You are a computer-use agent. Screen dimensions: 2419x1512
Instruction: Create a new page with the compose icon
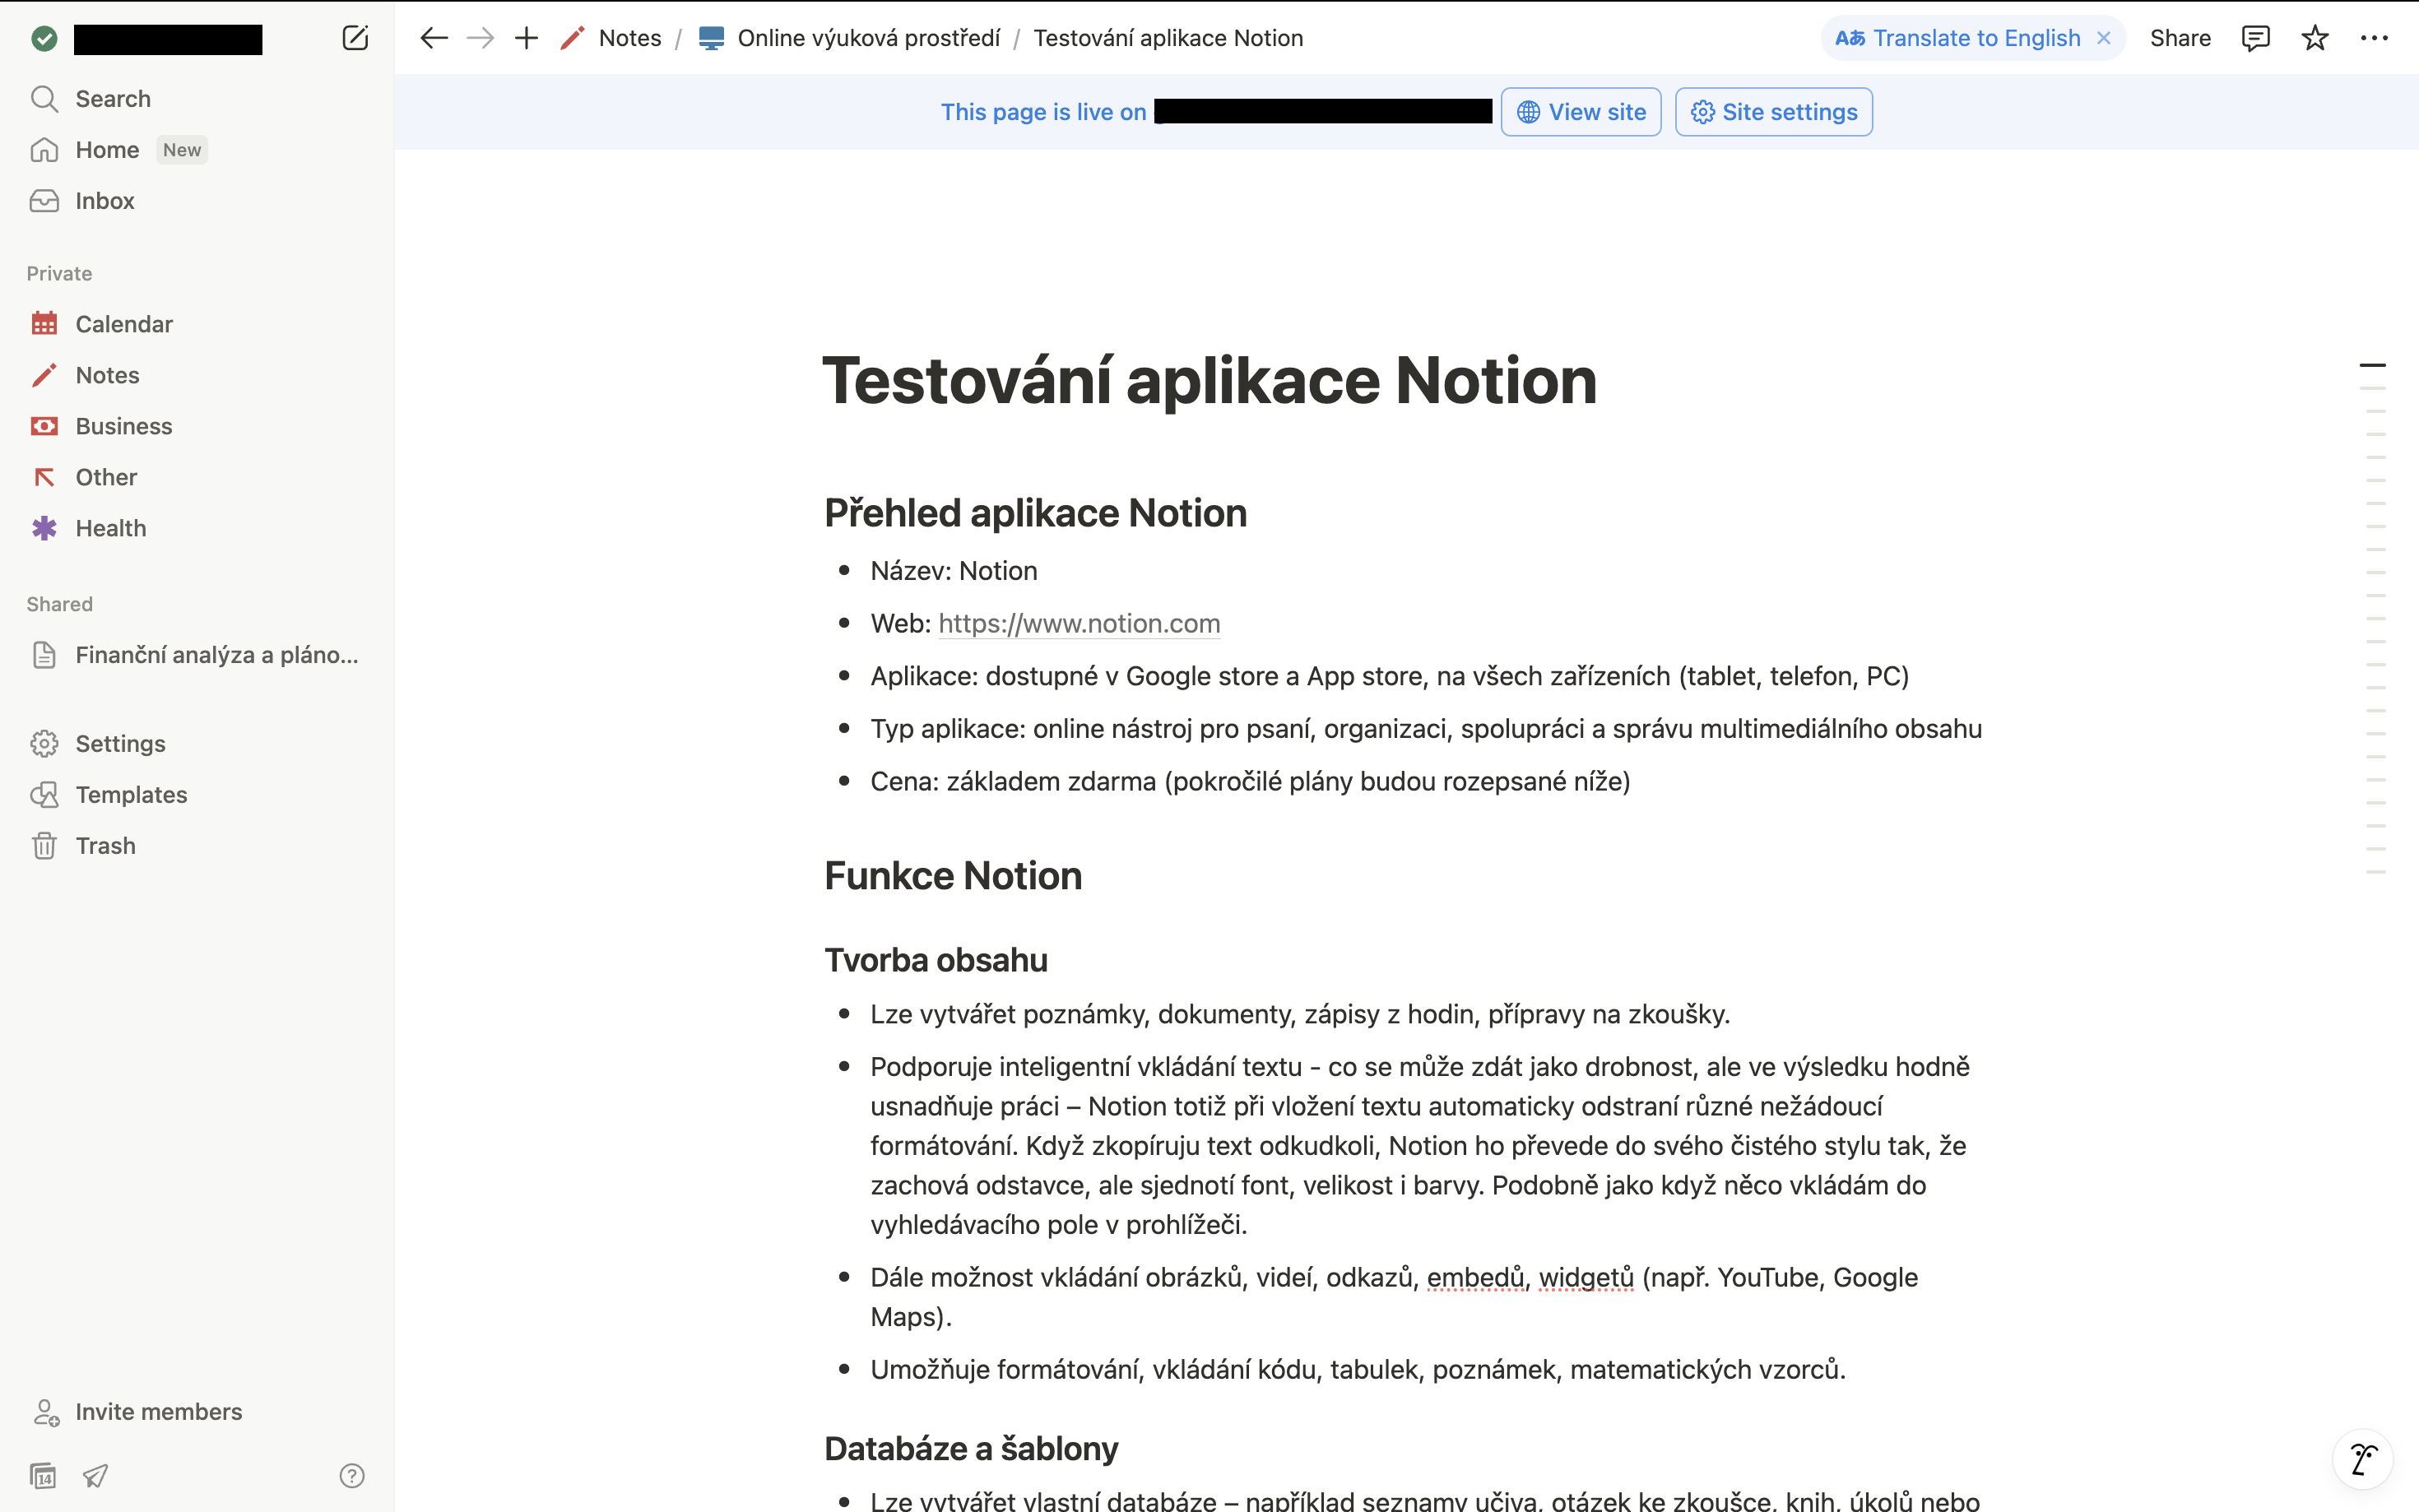pos(355,38)
